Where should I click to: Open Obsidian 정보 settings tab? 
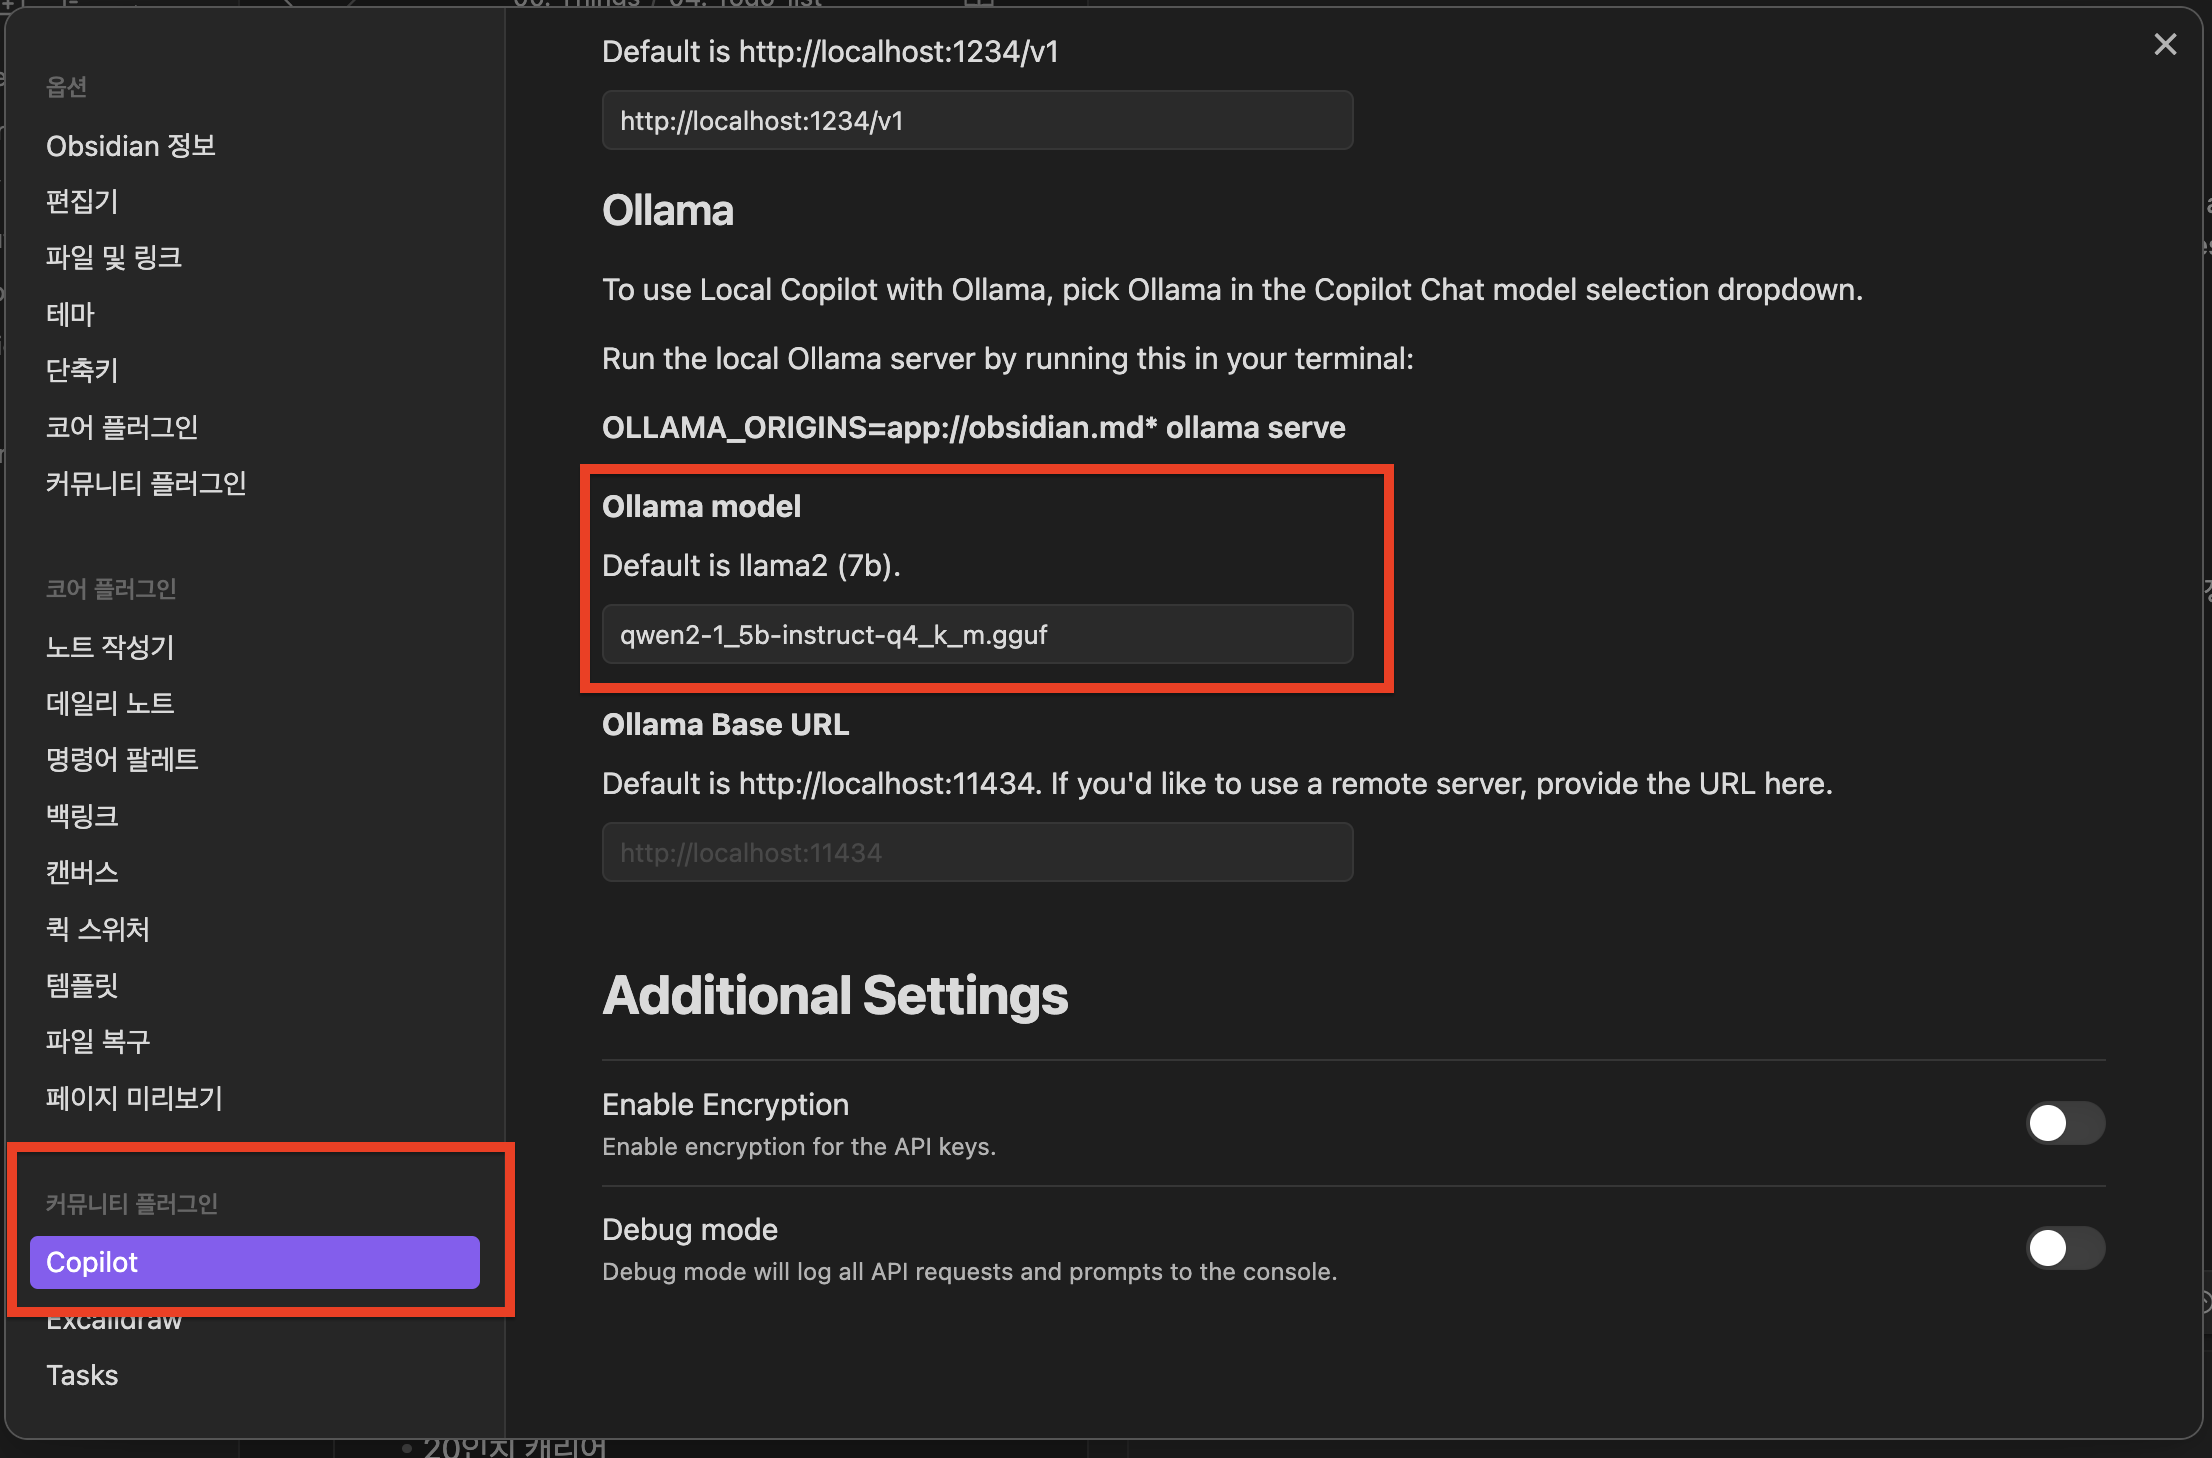click(131, 146)
